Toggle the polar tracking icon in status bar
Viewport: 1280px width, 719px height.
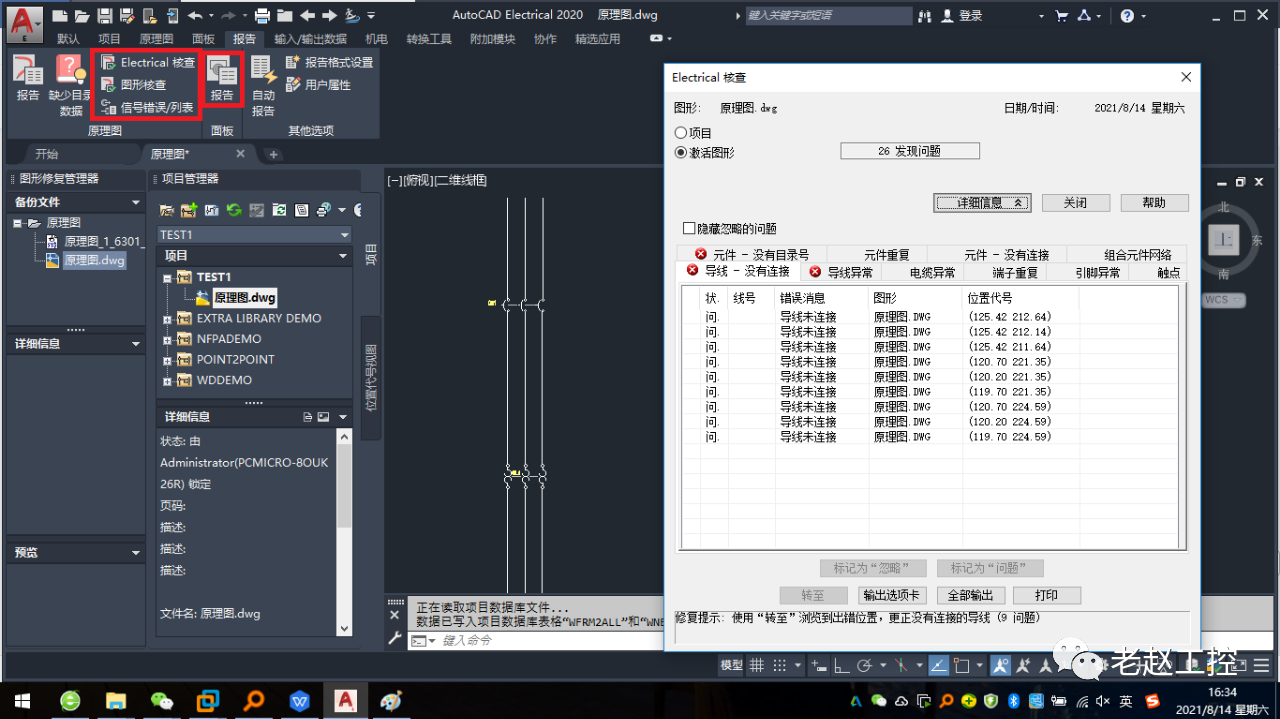[x=866, y=665]
